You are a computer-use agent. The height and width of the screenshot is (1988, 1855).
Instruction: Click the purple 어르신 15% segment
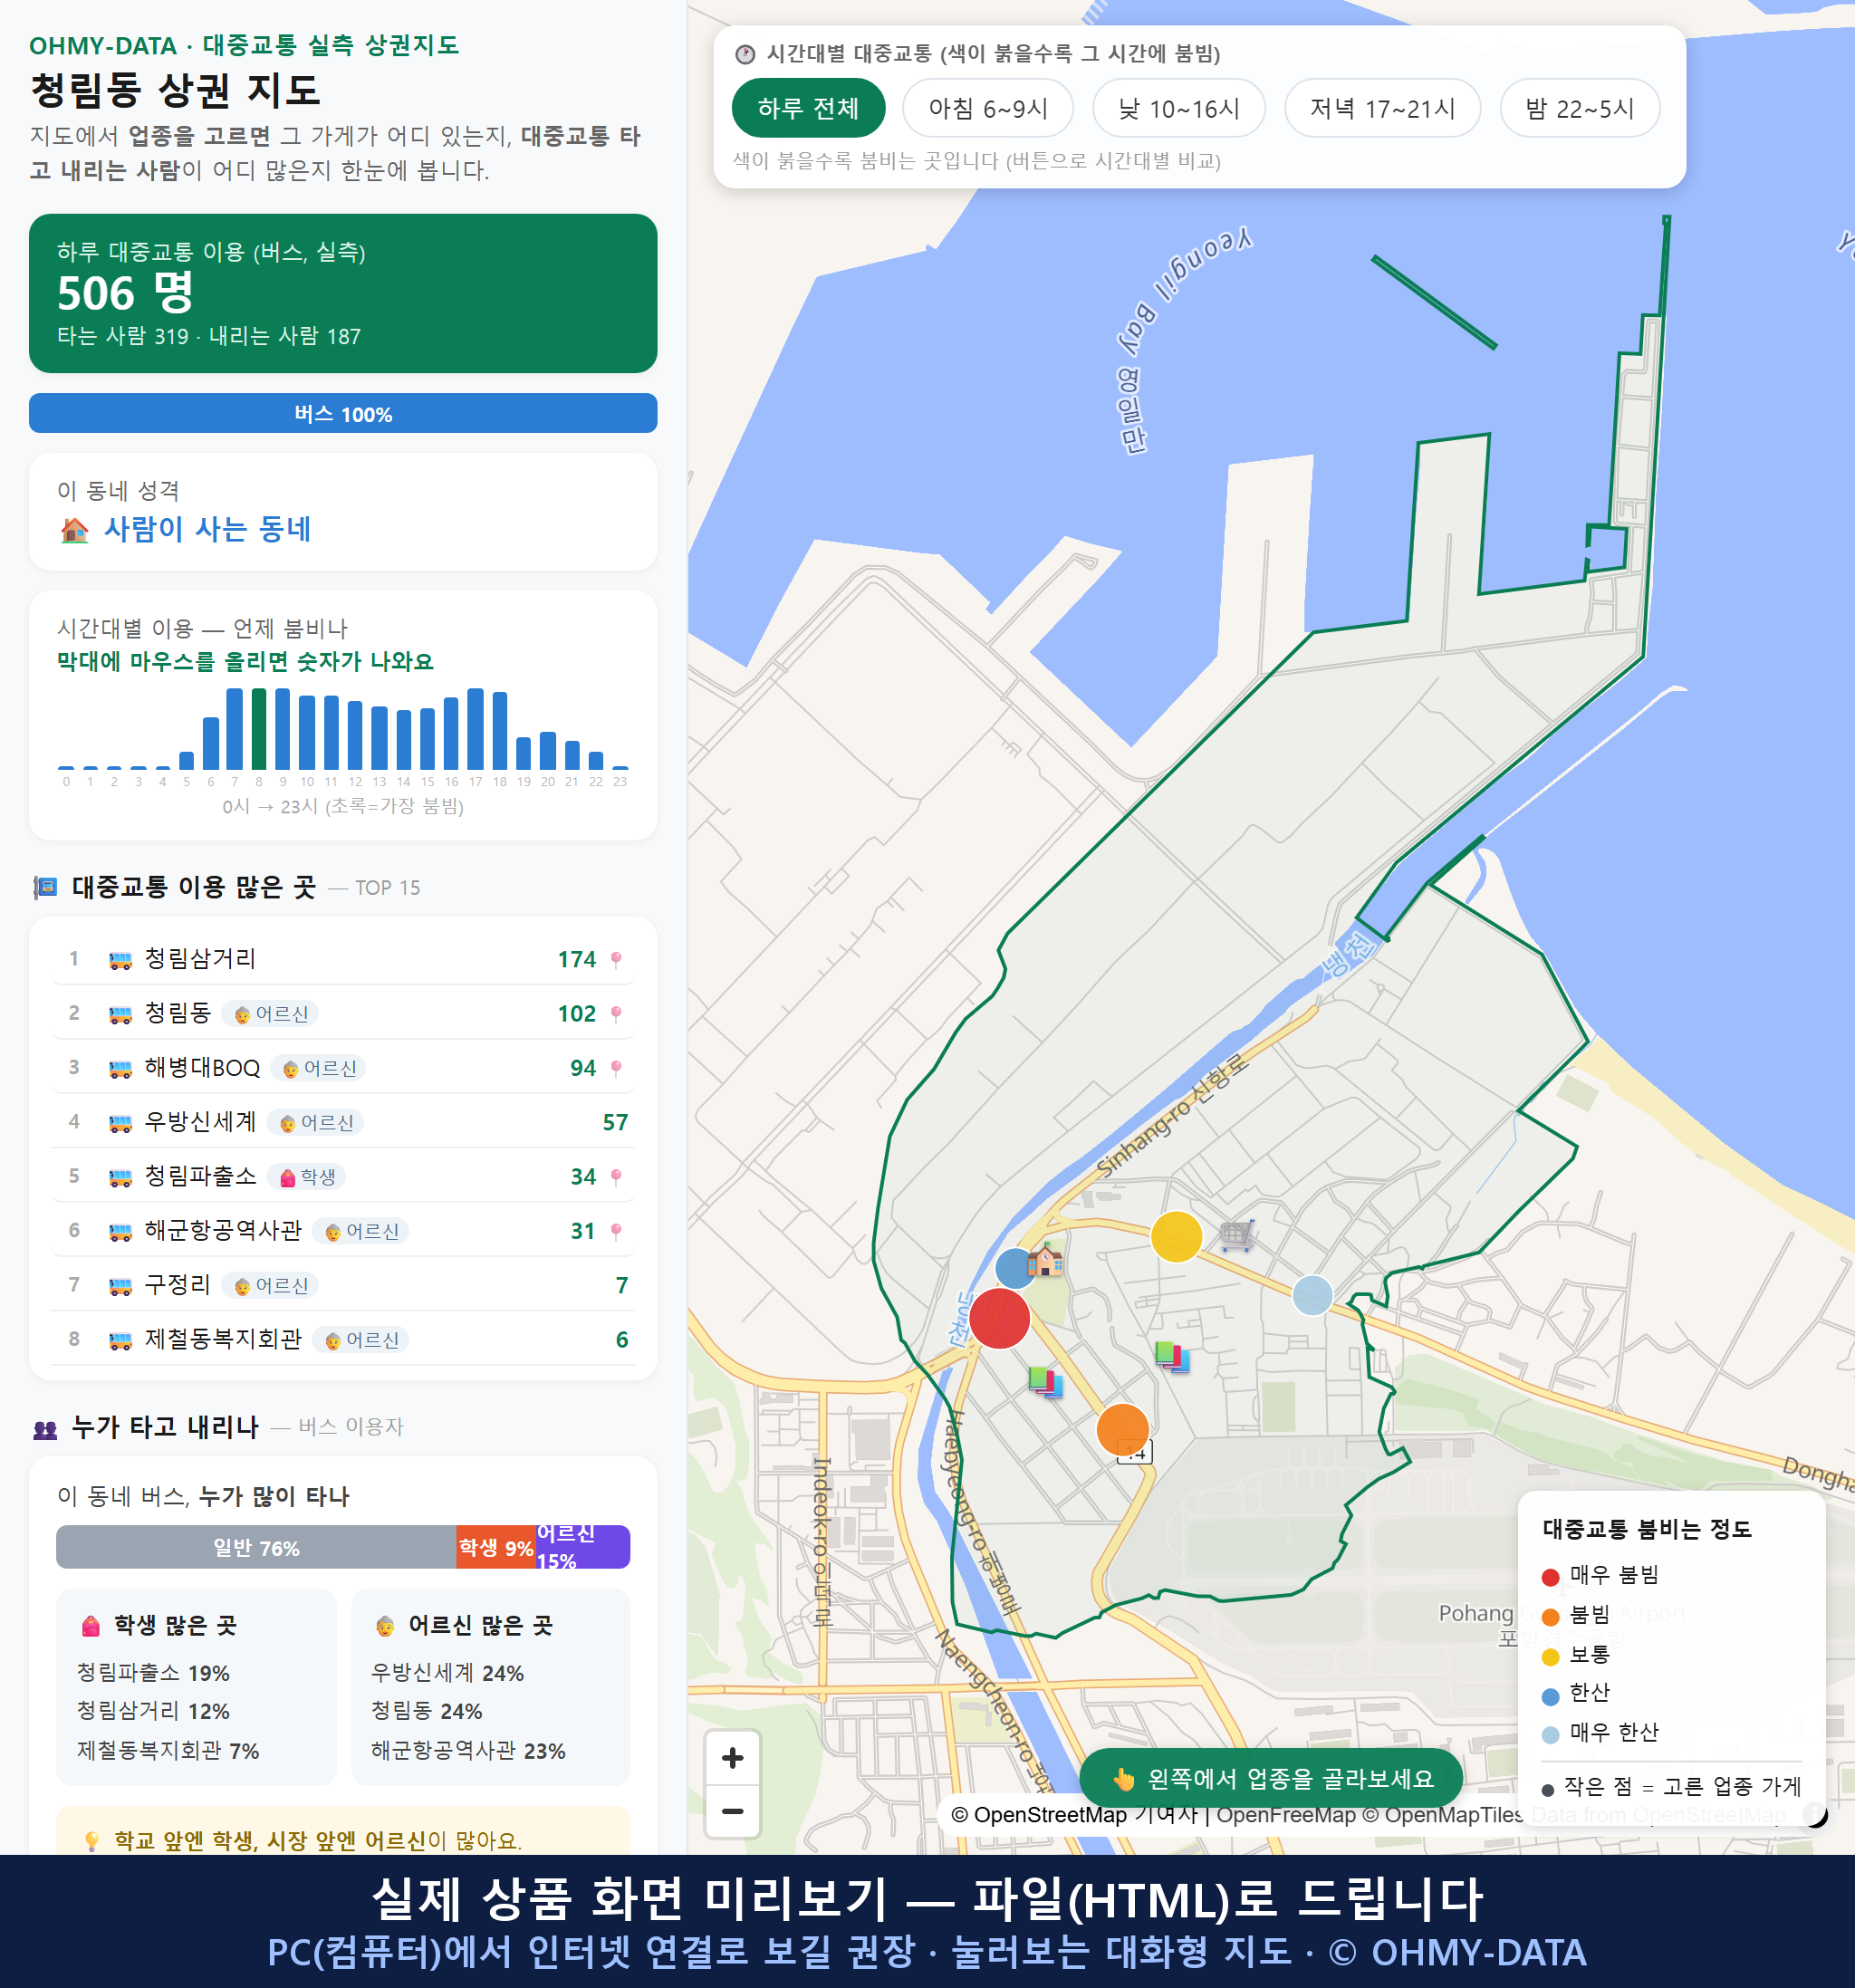click(x=583, y=1547)
